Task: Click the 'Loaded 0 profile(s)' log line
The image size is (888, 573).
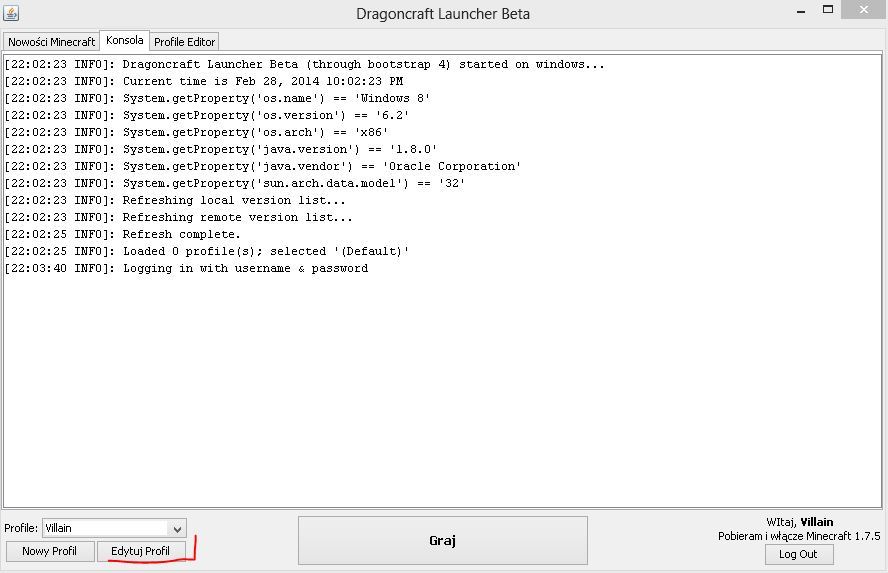Action: pos(207,251)
